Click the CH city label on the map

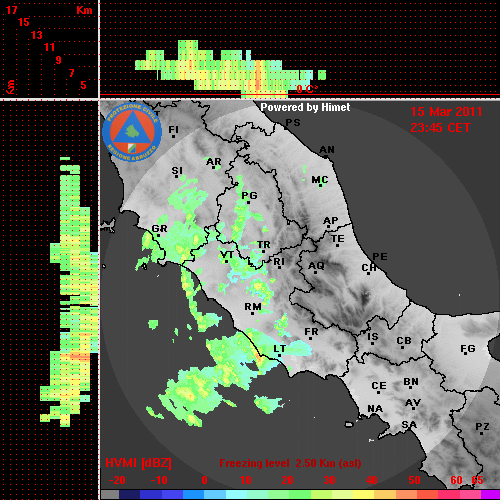[369, 267]
